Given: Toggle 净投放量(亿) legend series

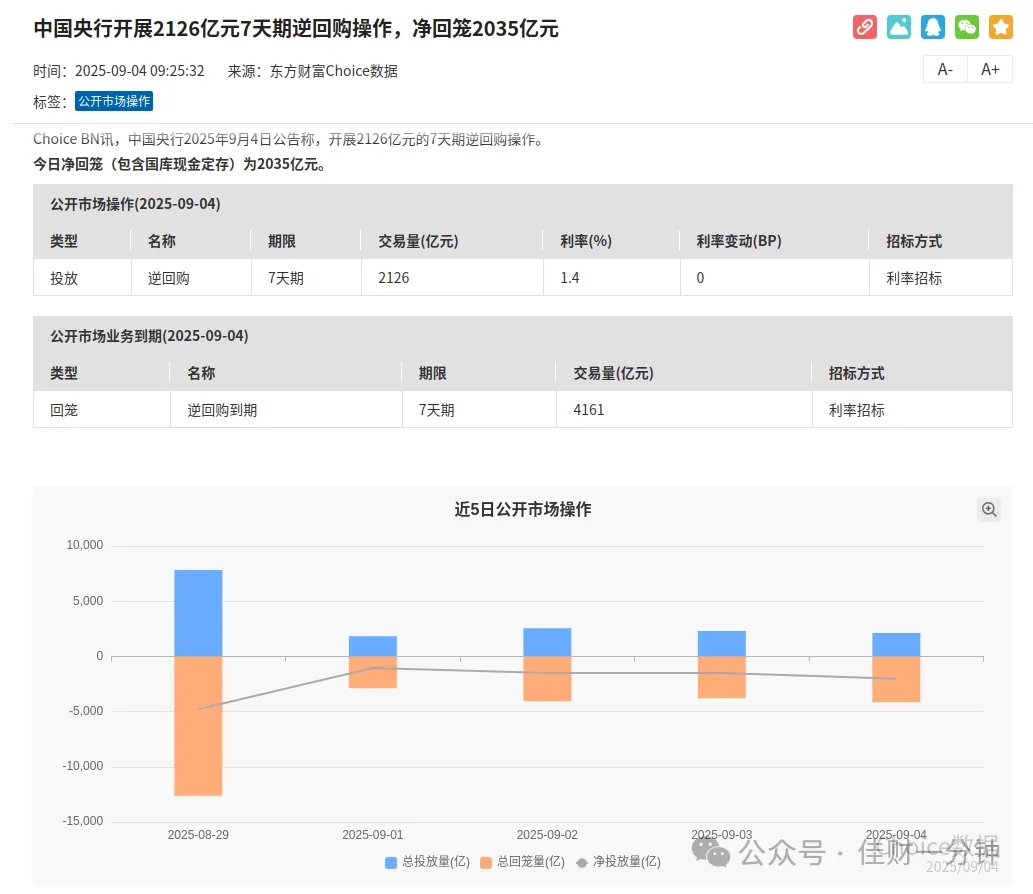Looking at the screenshot, I should click(618, 862).
